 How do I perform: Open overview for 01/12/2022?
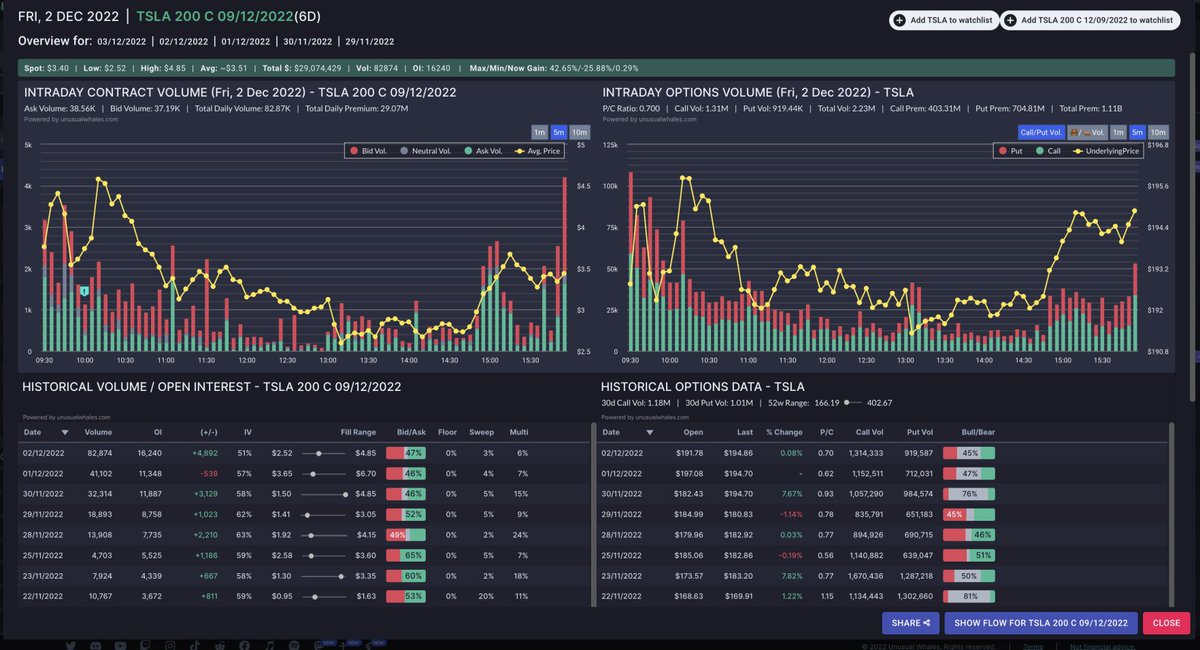click(246, 42)
